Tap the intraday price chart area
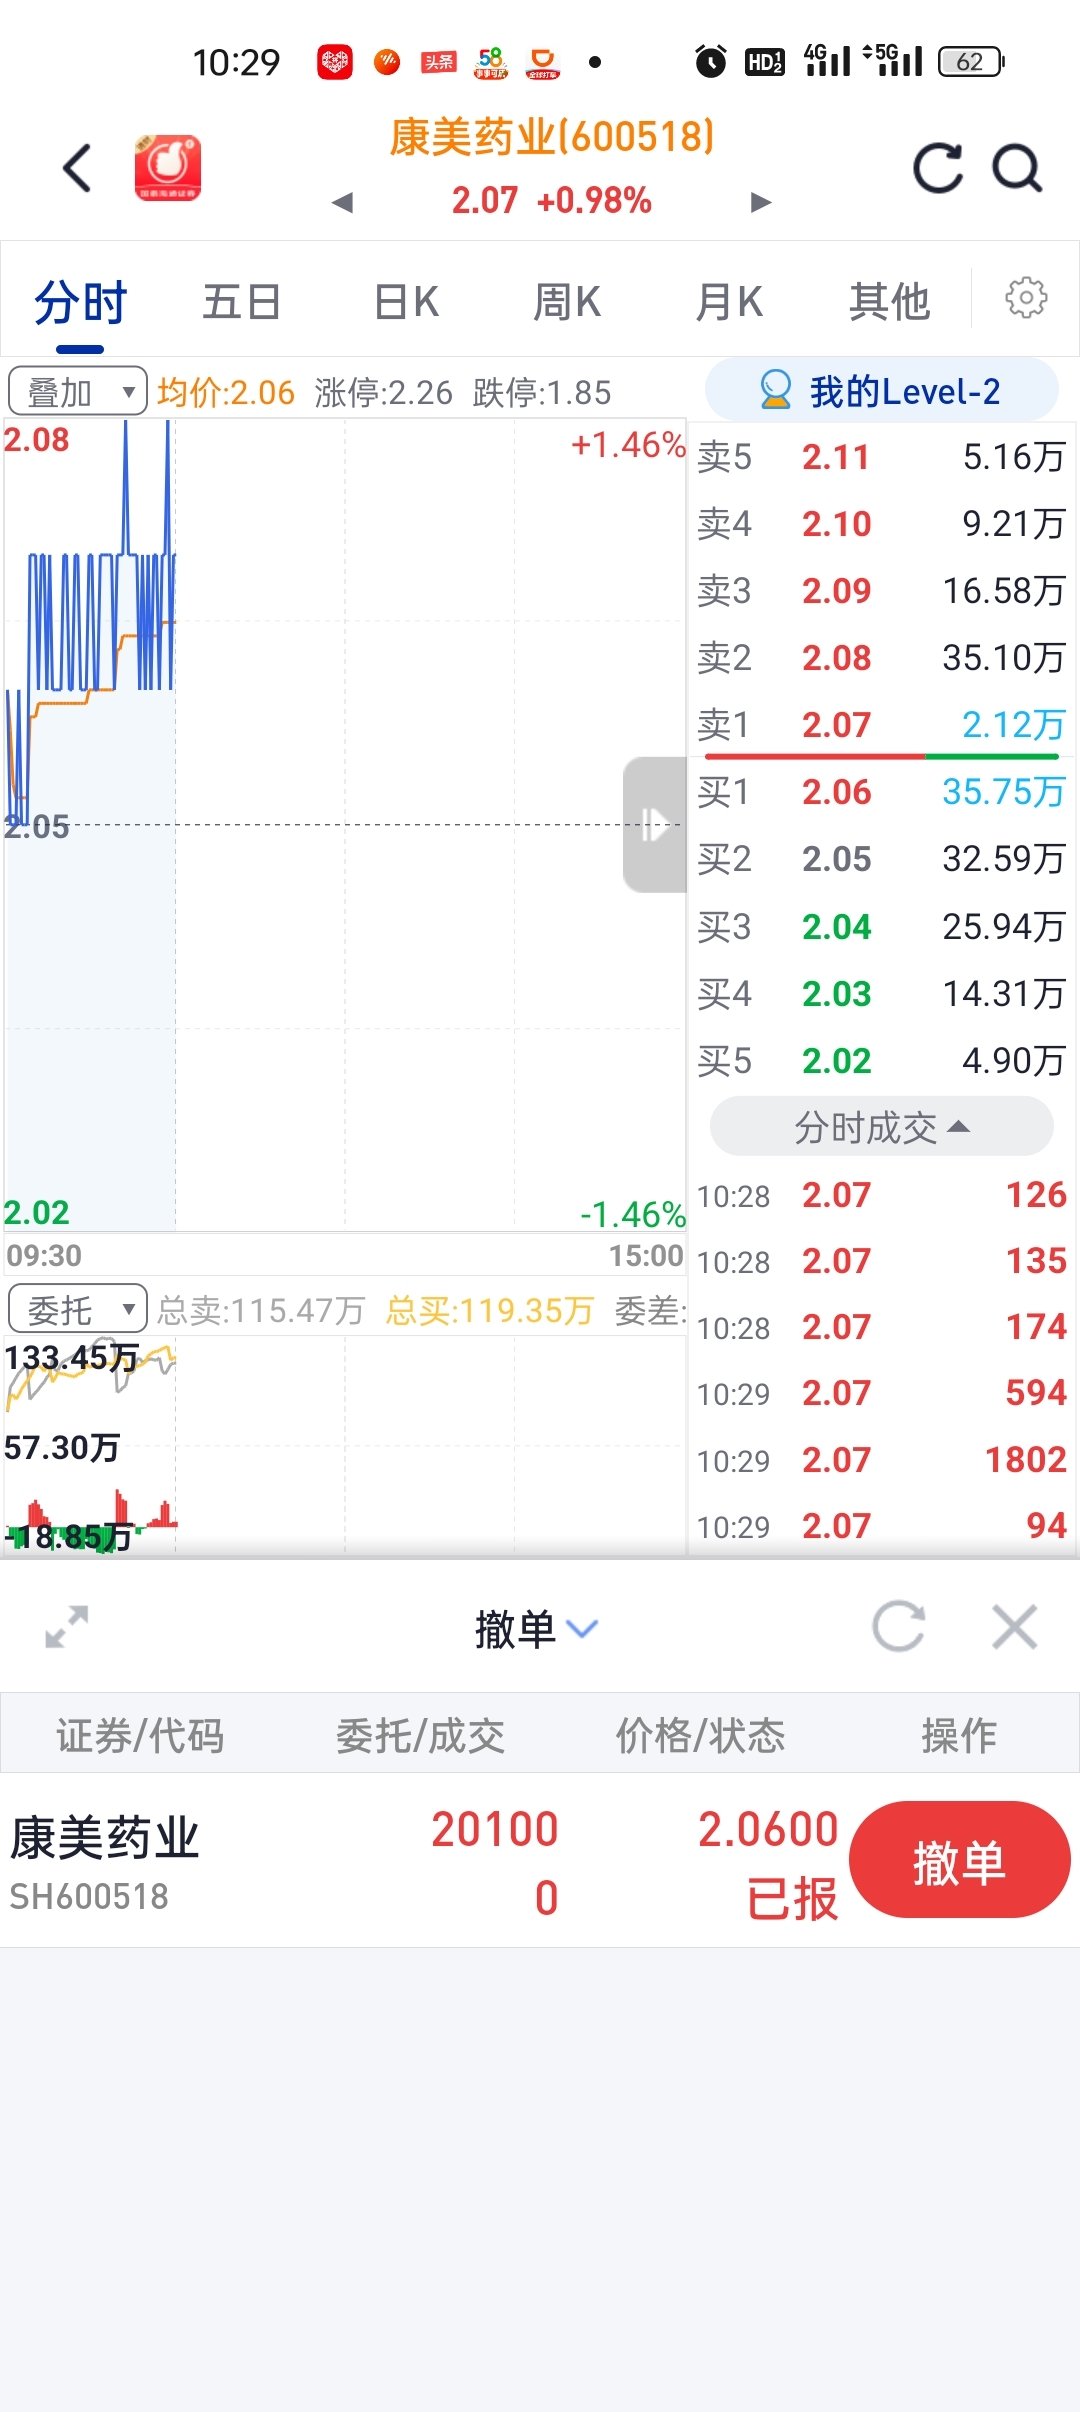This screenshot has width=1080, height=2412. (345, 825)
